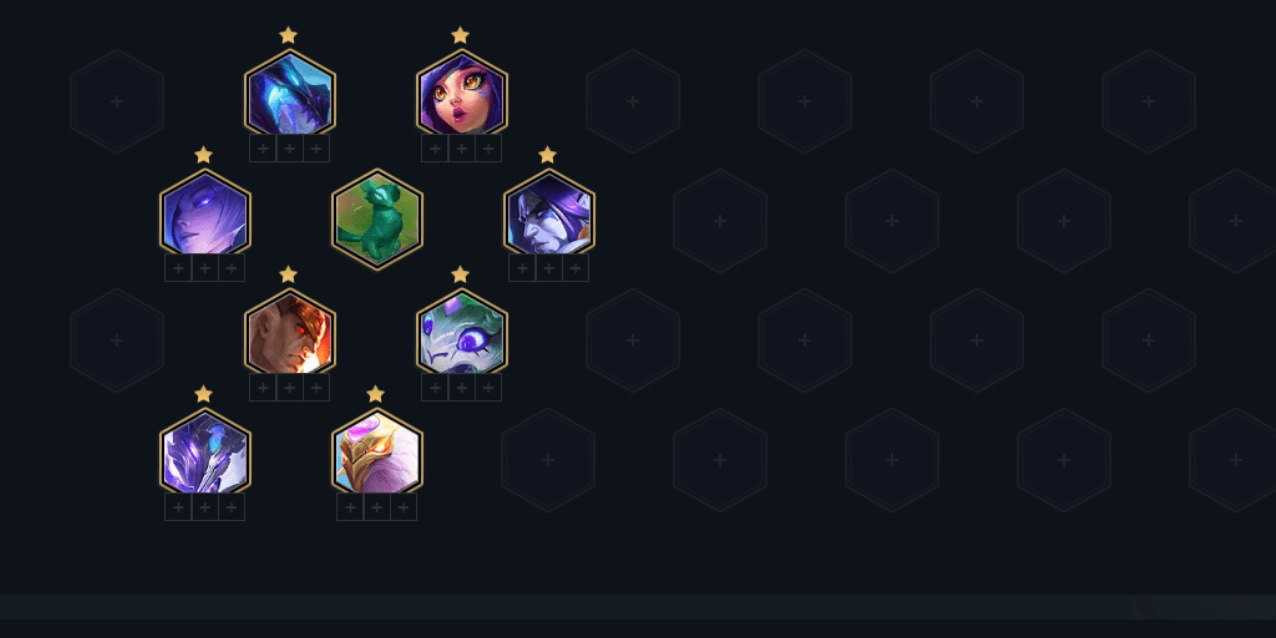Click the empty hexagon left of Kha'Zix

click(x=117, y=101)
